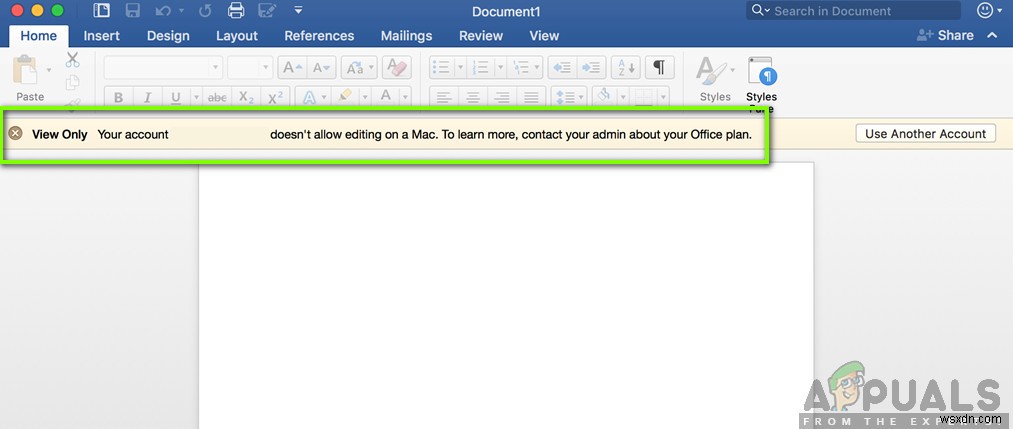The image size is (1013, 429).
Task: Click the Align Right icon
Action: [x=502, y=98]
